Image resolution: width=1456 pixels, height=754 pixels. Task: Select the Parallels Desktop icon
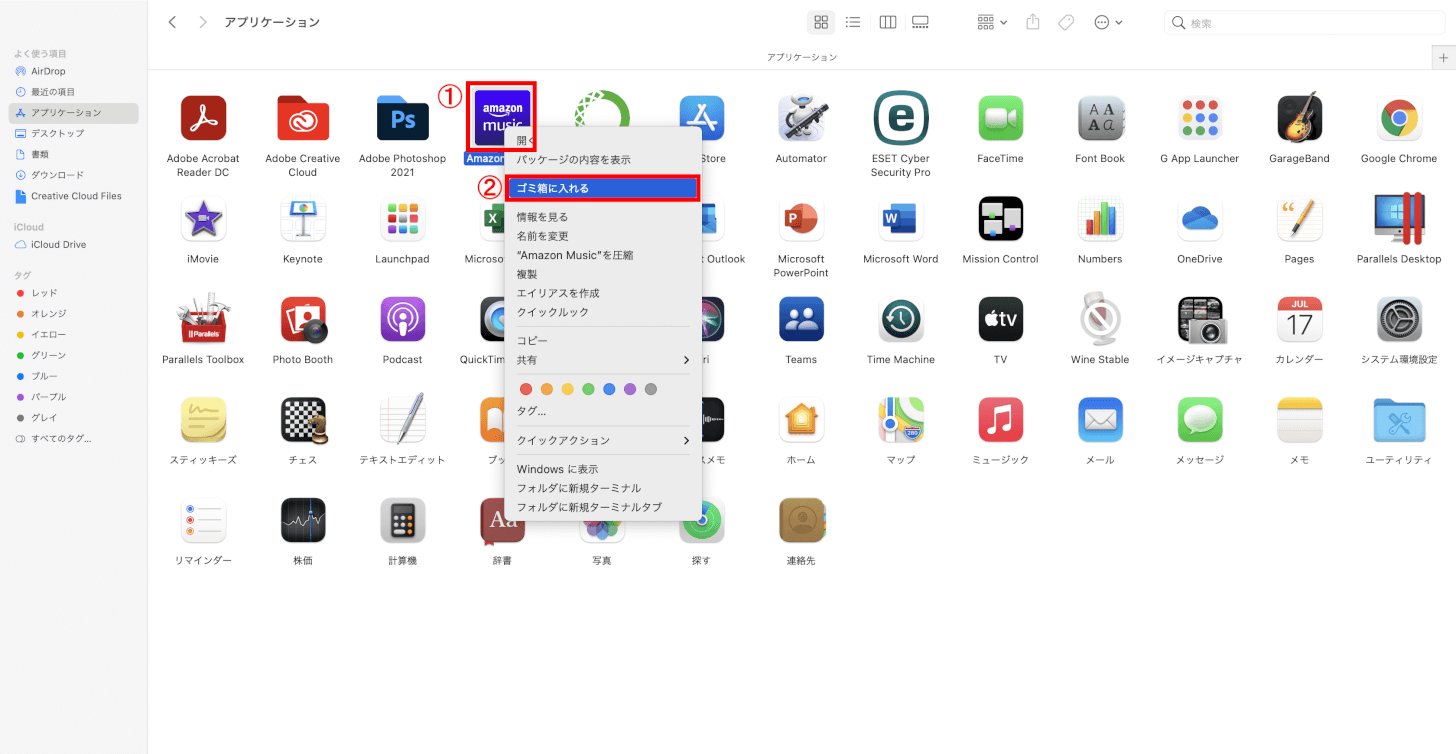[1399, 218]
